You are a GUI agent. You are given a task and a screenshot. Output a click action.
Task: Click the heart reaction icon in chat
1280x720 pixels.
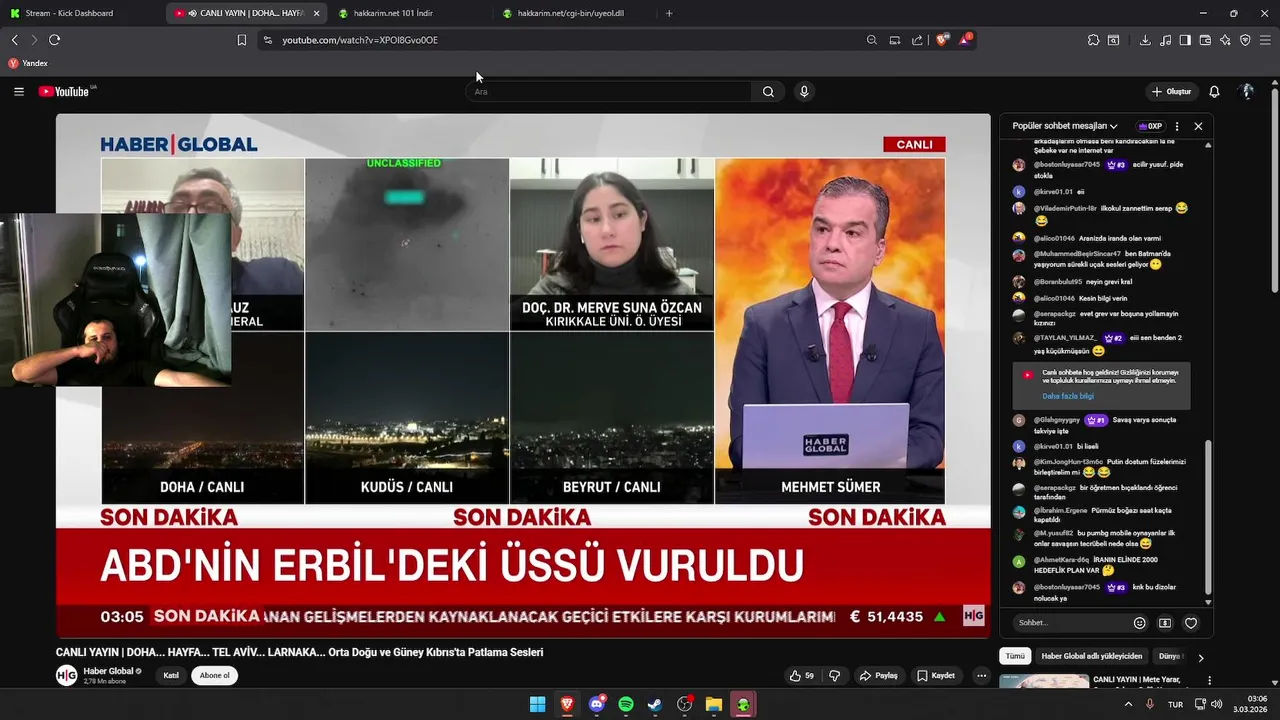tap(1191, 623)
